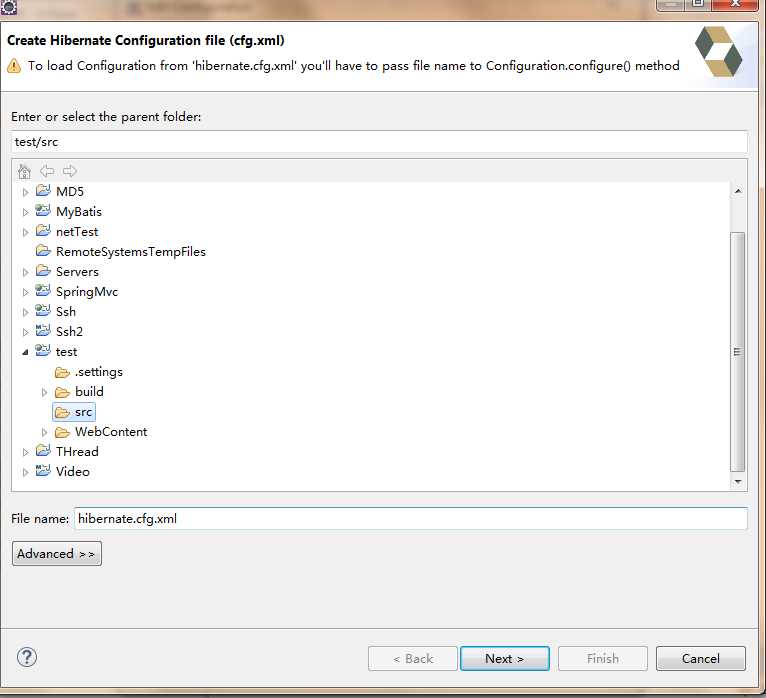Click the MD5 project folder icon

tap(43, 190)
